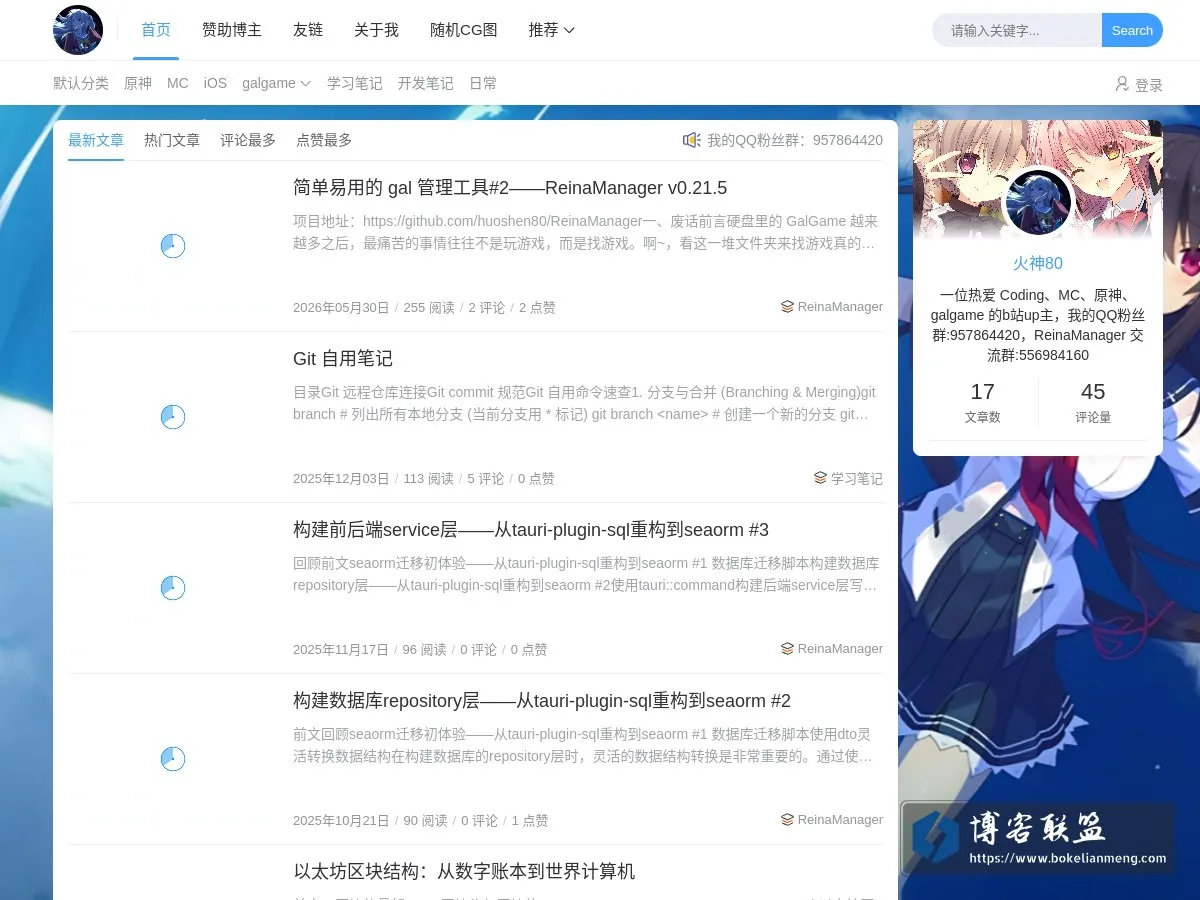This screenshot has width=1200, height=900.
Task: Click the blog logo avatar in header
Action: click(78, 30)
